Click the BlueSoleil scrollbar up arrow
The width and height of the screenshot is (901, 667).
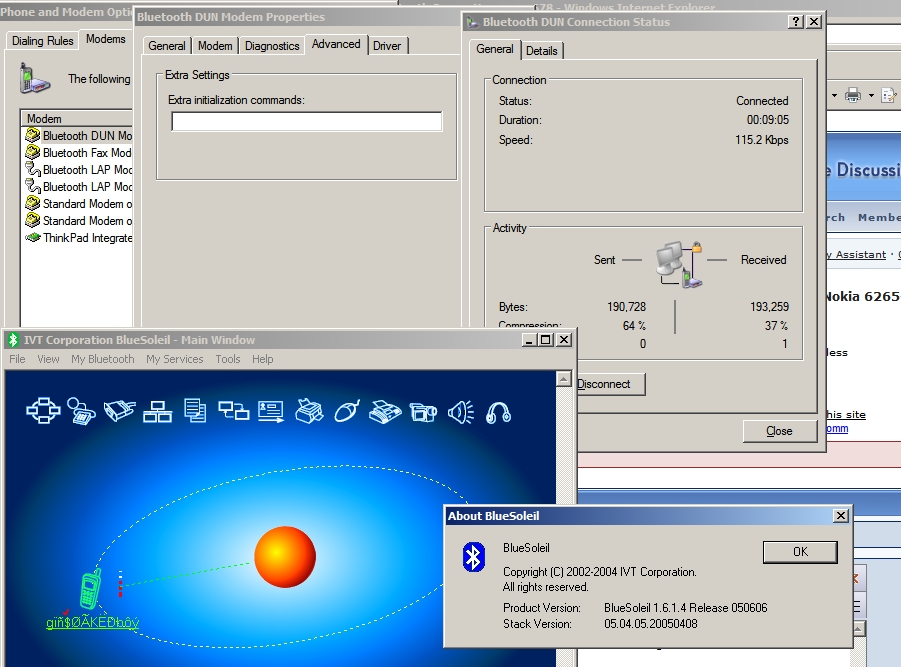coord(564,379)
